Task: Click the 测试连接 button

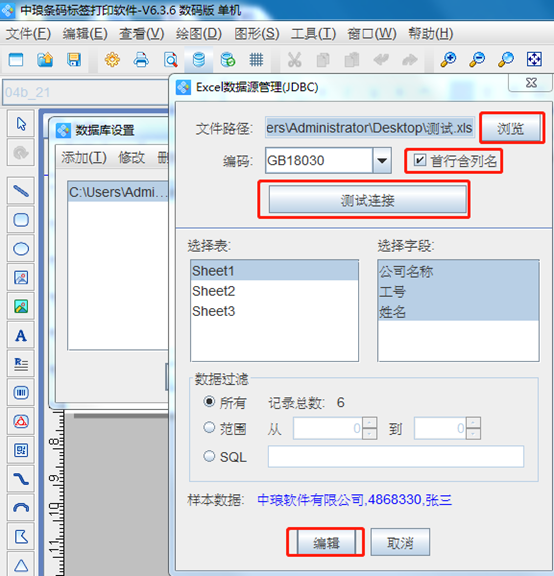Action: (368, 200)
